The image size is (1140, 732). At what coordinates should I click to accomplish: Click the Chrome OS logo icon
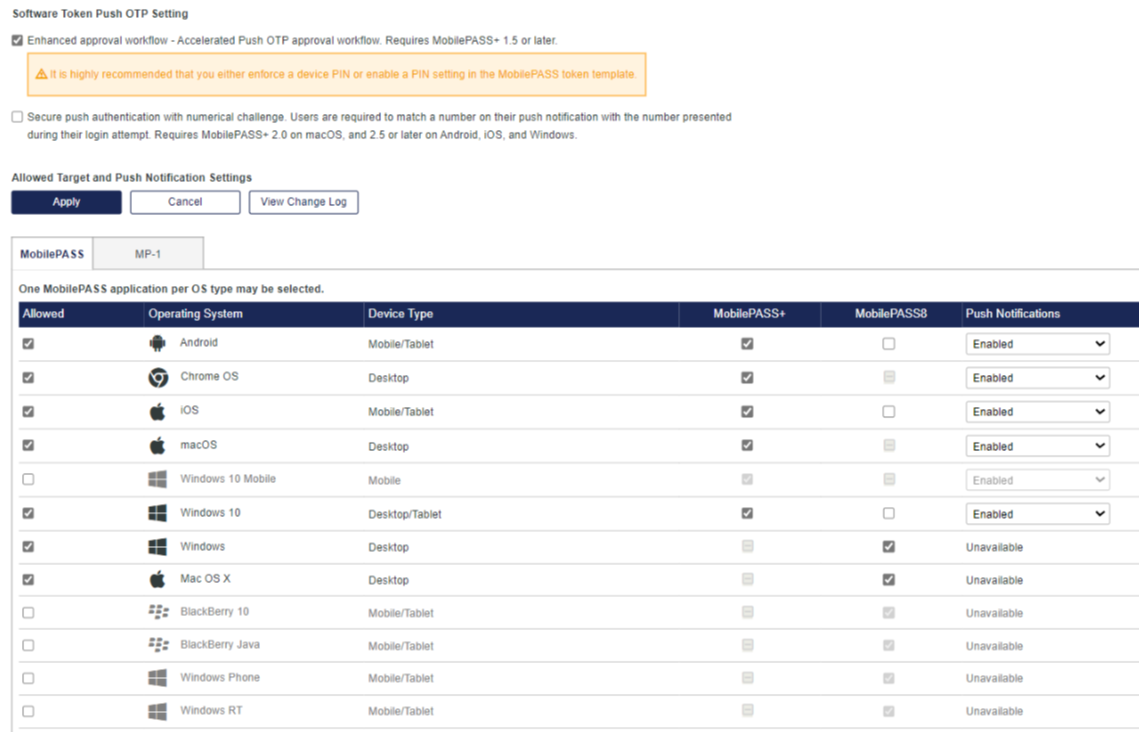click(157, 378)
